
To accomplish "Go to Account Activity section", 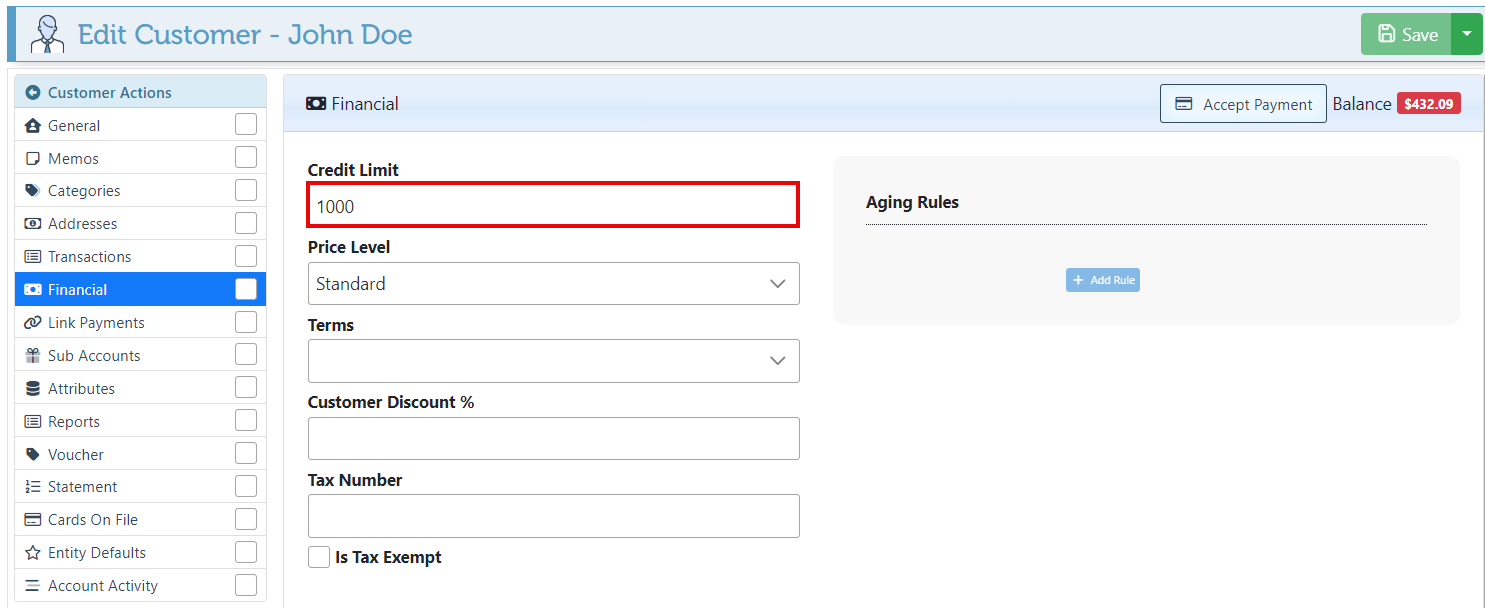I will pyautogui.click(x=102, y=586).
